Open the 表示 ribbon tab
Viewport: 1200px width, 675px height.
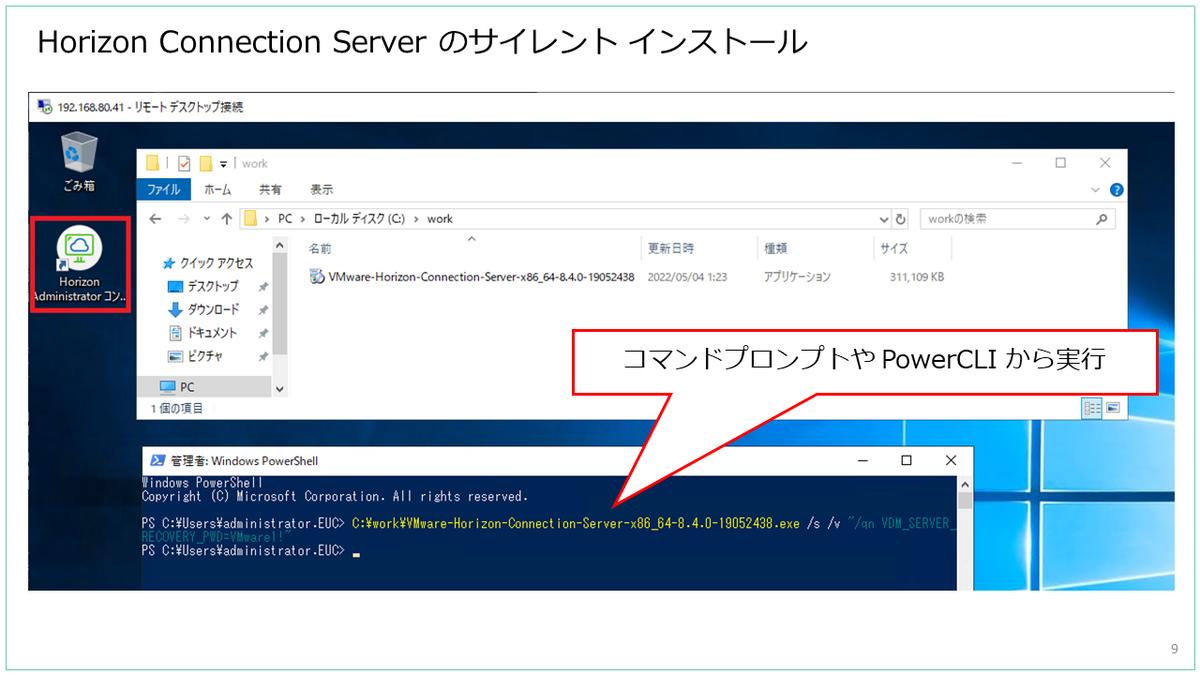(x=321, y=189)
